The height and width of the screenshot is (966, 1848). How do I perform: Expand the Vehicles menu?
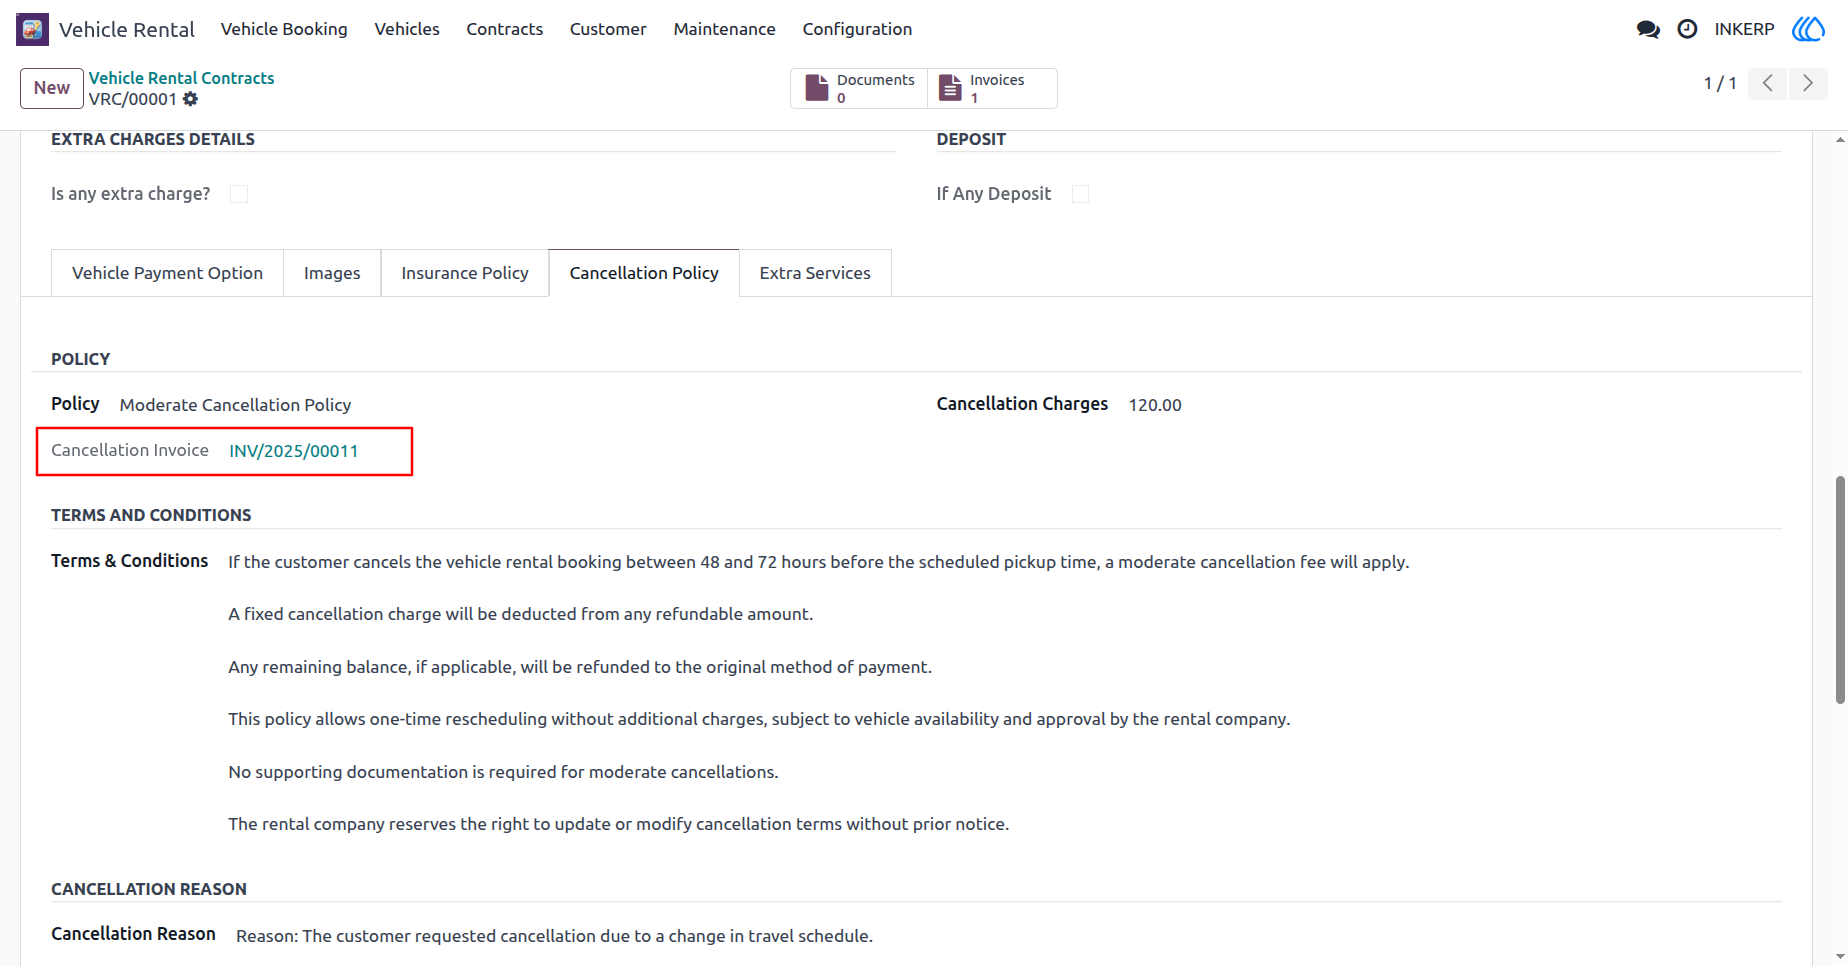click(x=407, y=29)
